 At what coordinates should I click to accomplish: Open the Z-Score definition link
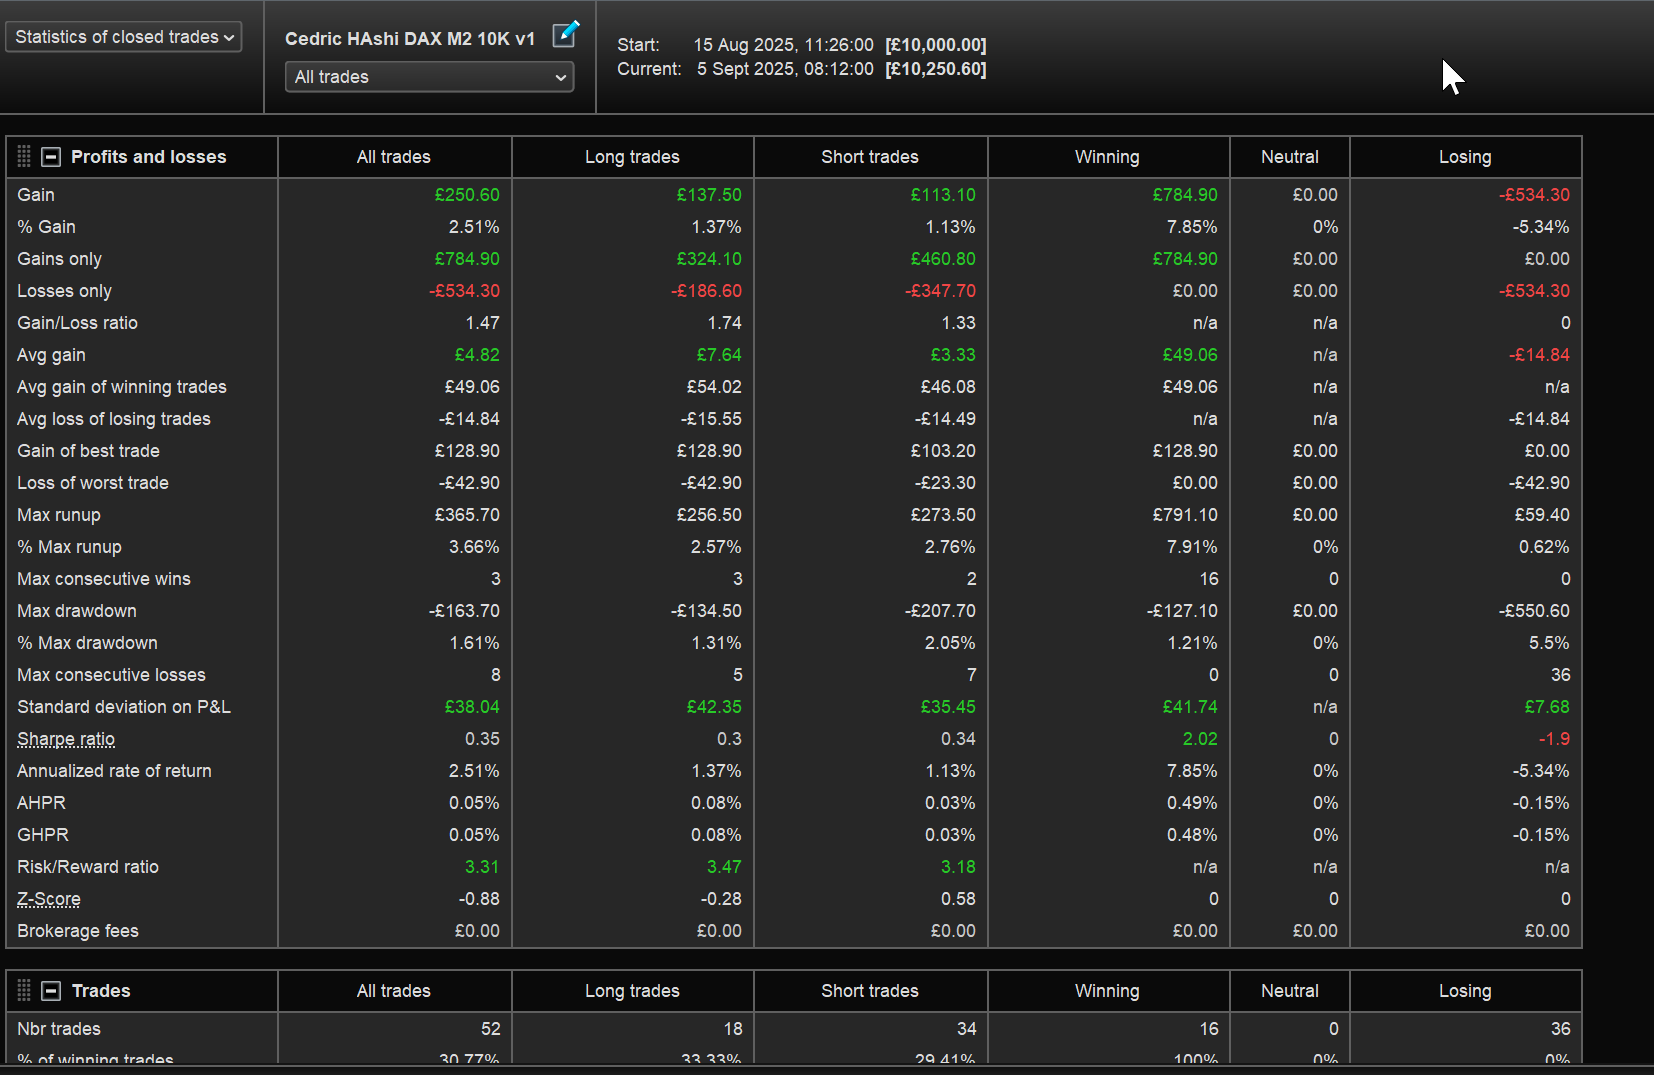click(x=49, y=899)
